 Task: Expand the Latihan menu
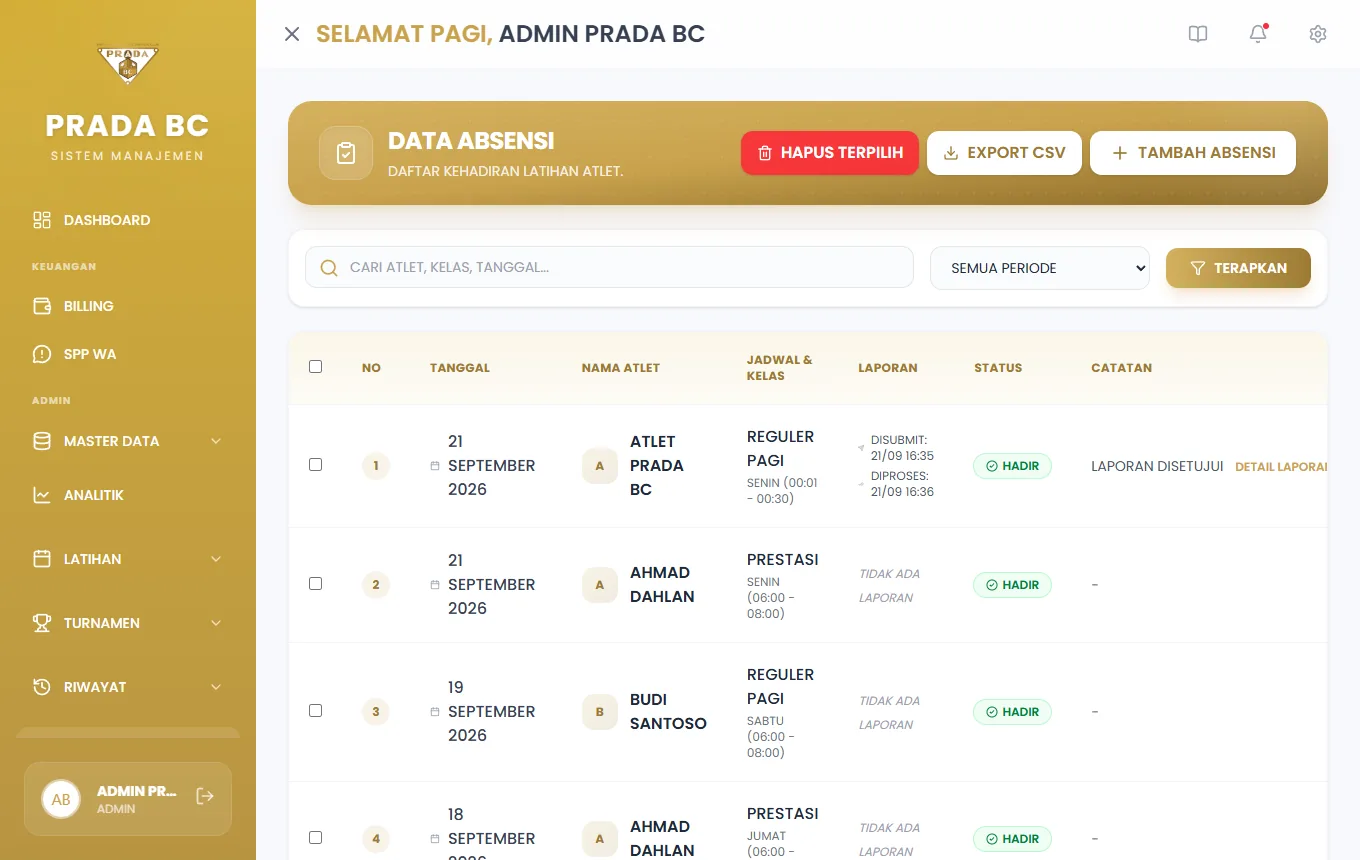[x=127, y=559]
